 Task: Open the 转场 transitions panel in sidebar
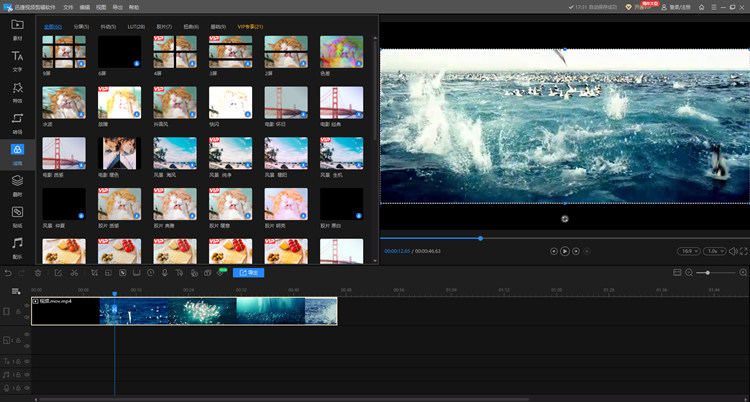17,123
